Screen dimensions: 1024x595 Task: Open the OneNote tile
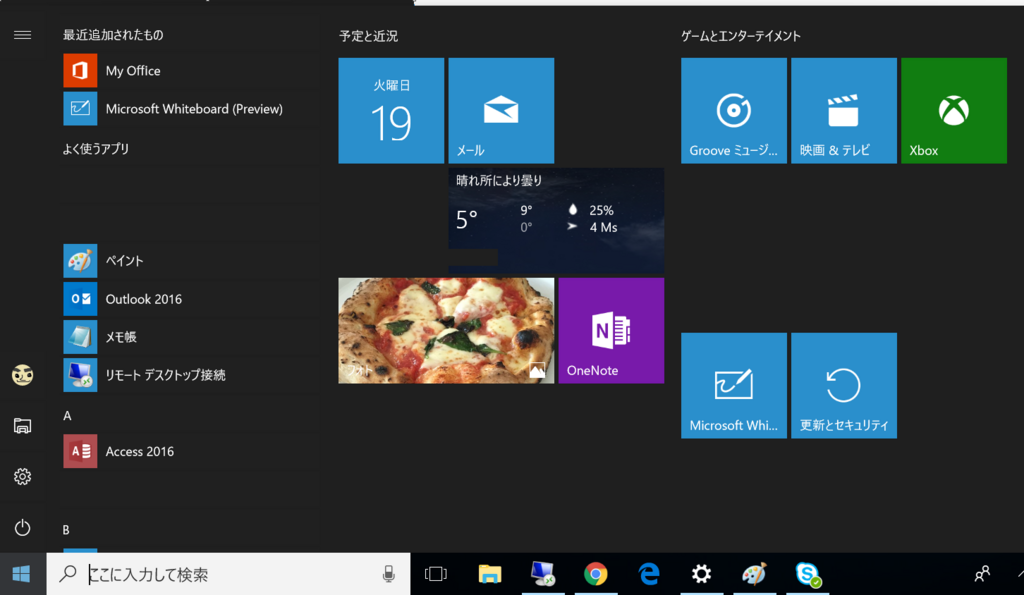point(611,330)
